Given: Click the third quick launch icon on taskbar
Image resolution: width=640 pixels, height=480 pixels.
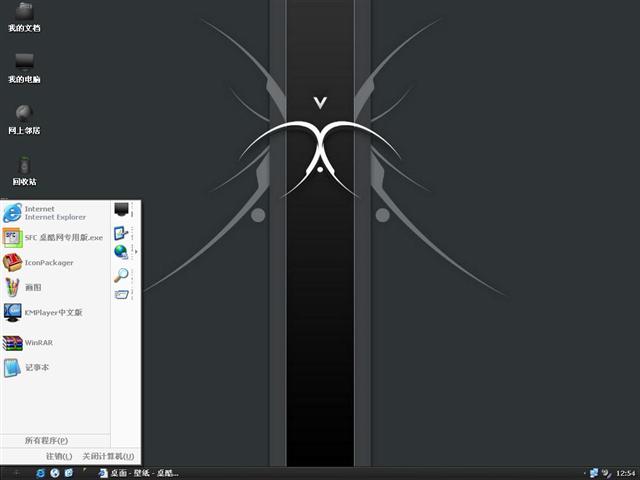Looking at the screenshot, I should 69,473.
